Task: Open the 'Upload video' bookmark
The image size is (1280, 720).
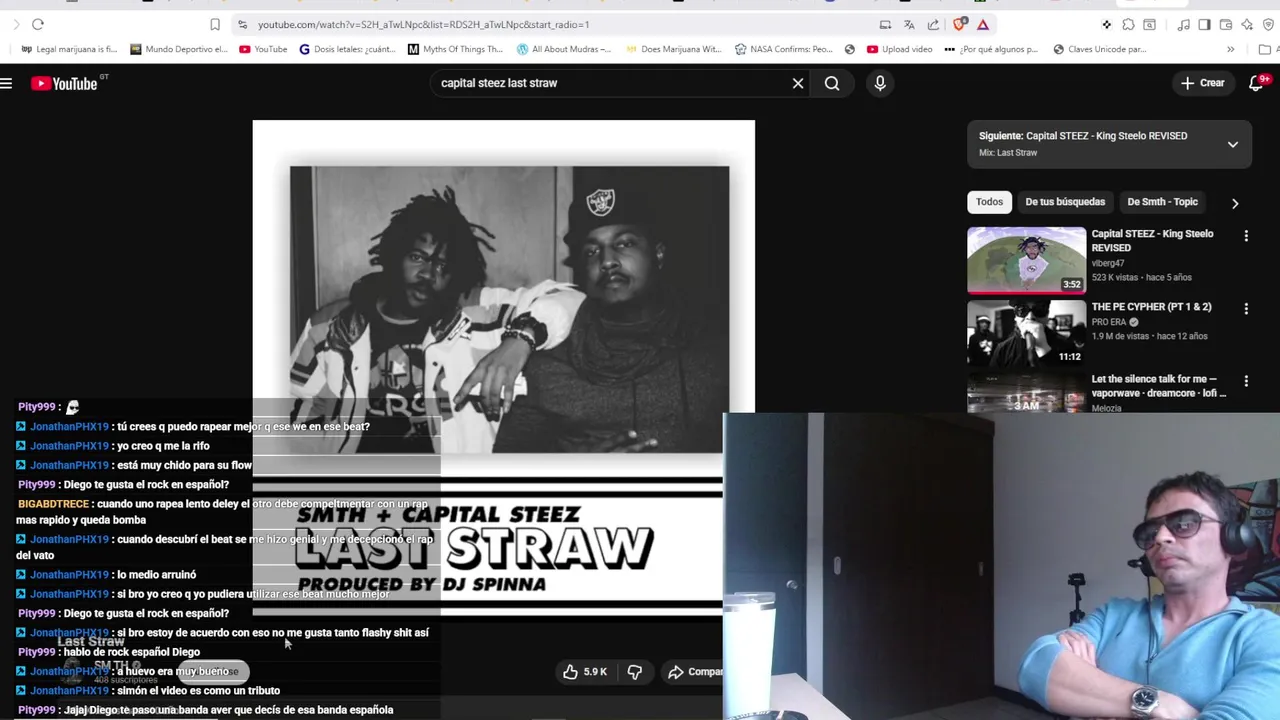Action: [x=899, y=49]
